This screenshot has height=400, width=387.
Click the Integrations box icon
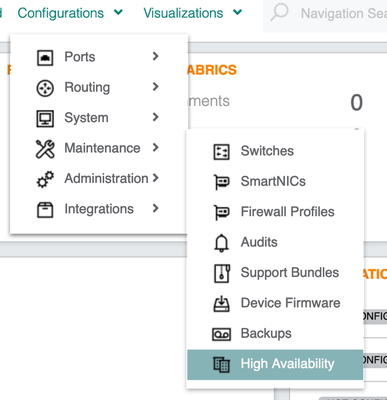45,210
